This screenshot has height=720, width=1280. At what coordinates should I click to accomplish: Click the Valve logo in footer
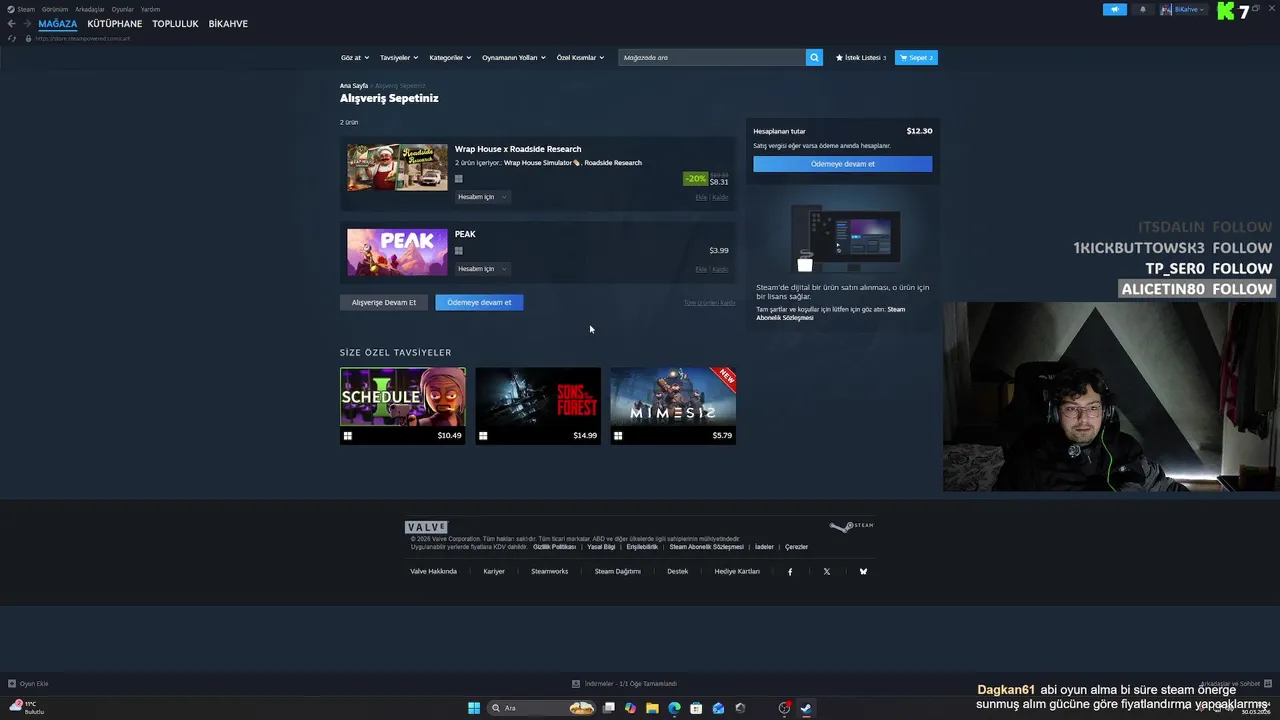426,527
